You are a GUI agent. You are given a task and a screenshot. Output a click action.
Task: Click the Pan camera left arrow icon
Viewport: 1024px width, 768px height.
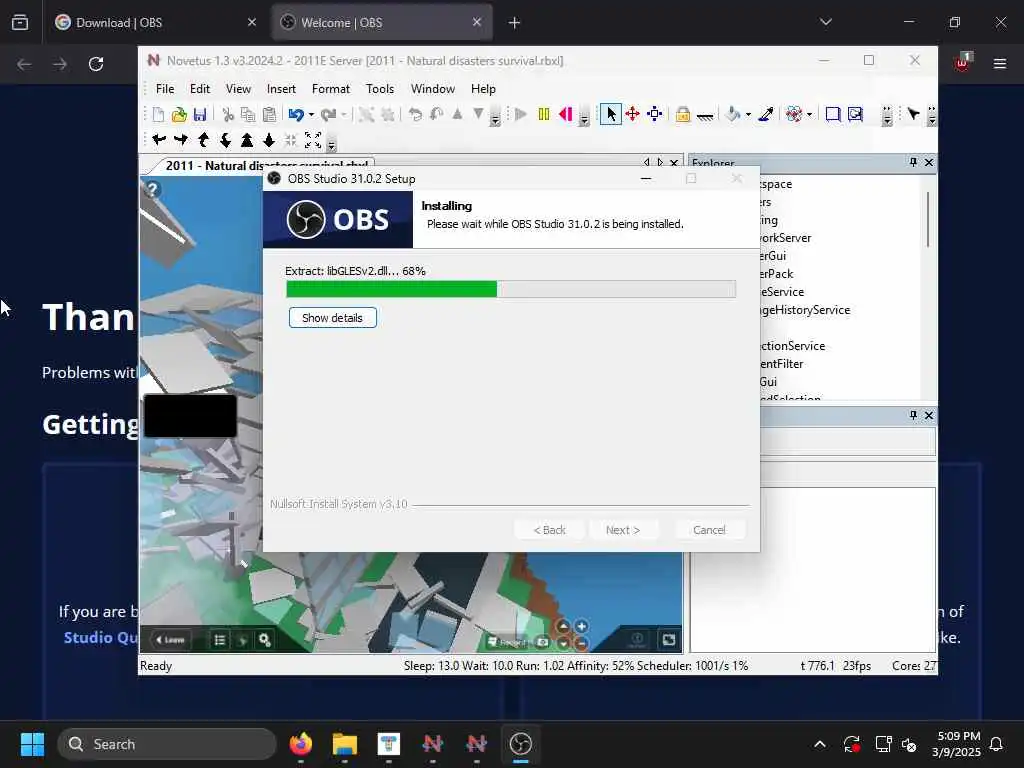click(159, 140)
